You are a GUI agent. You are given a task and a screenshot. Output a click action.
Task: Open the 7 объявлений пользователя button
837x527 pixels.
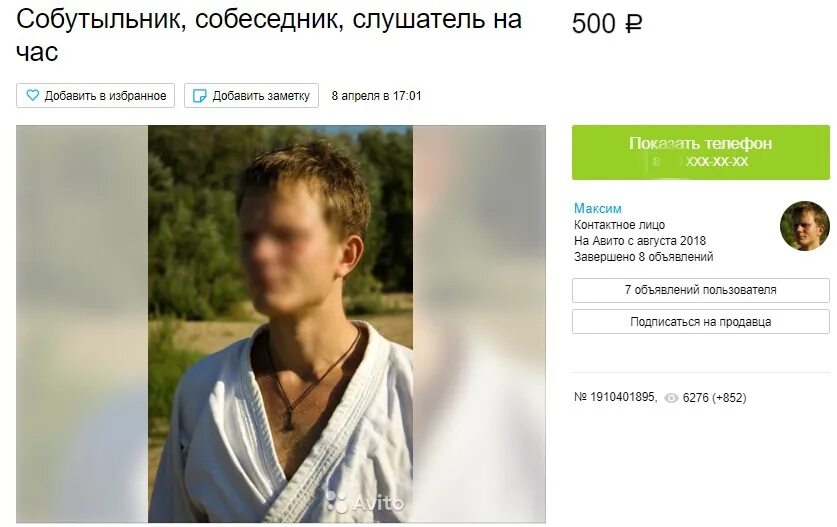(701, 290)
